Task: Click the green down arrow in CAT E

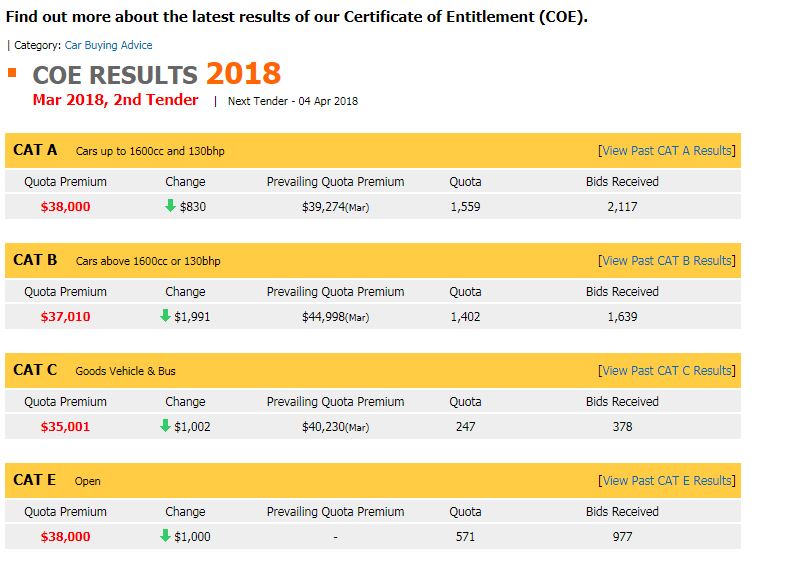Action: [165, 536]
